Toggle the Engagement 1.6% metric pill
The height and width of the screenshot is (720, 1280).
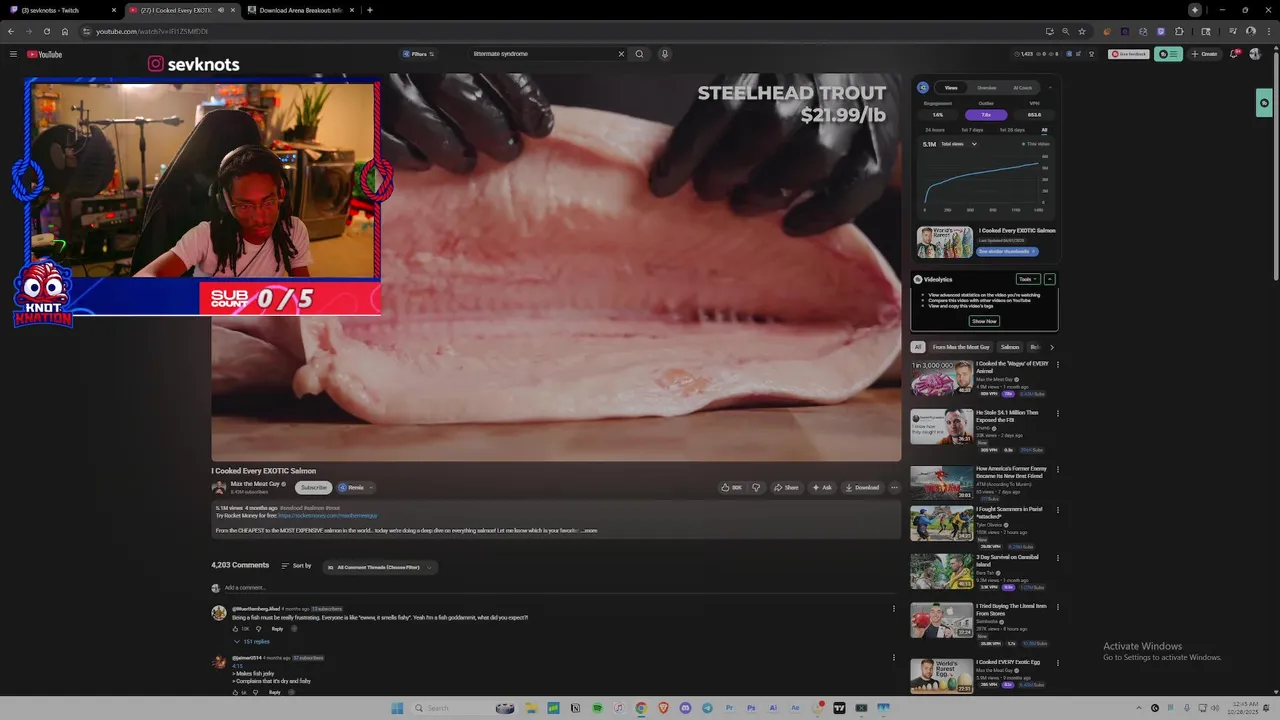tap(937, 115)
